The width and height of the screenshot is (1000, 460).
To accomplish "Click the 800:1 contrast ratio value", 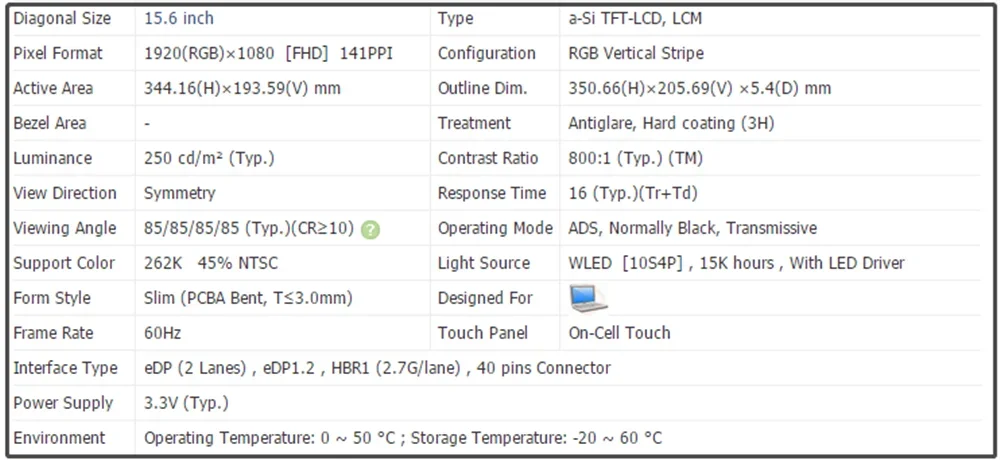I will click(x=635, y=158).
